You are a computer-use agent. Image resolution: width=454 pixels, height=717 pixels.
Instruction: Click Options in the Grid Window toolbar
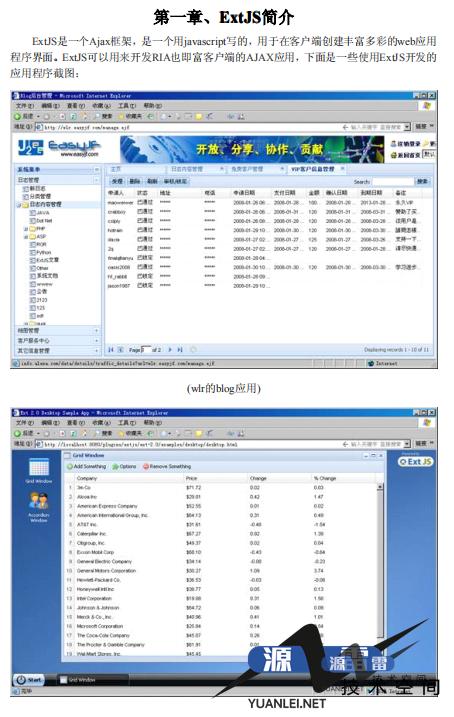[124, 466]
